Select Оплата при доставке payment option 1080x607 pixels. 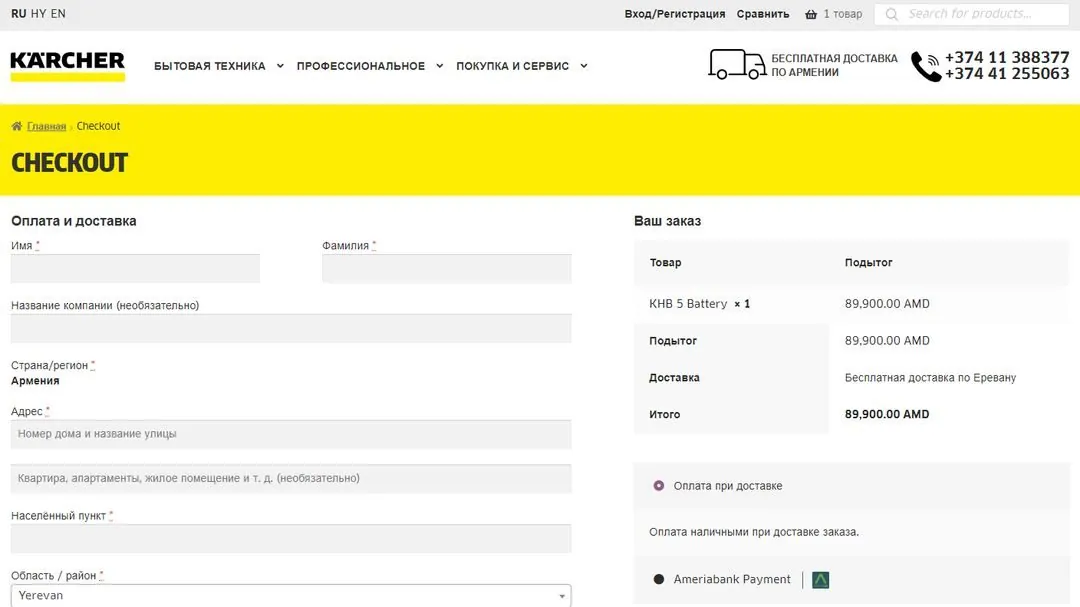coord(658,486)
